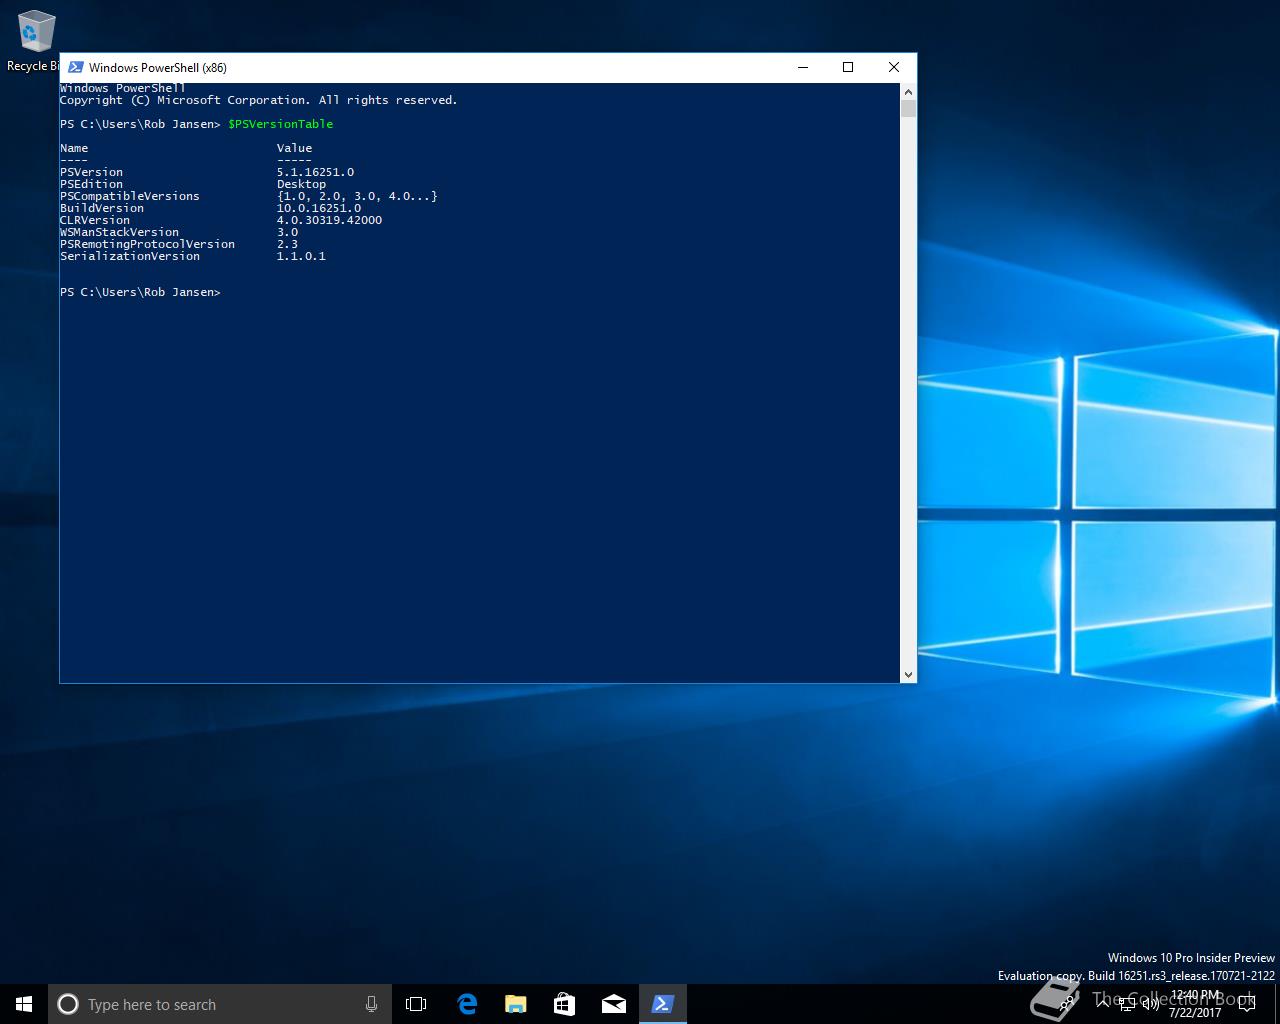
Task: Click the last empty "PS C:\Users\Rob Jansen>" prompt
Action: 140,292
